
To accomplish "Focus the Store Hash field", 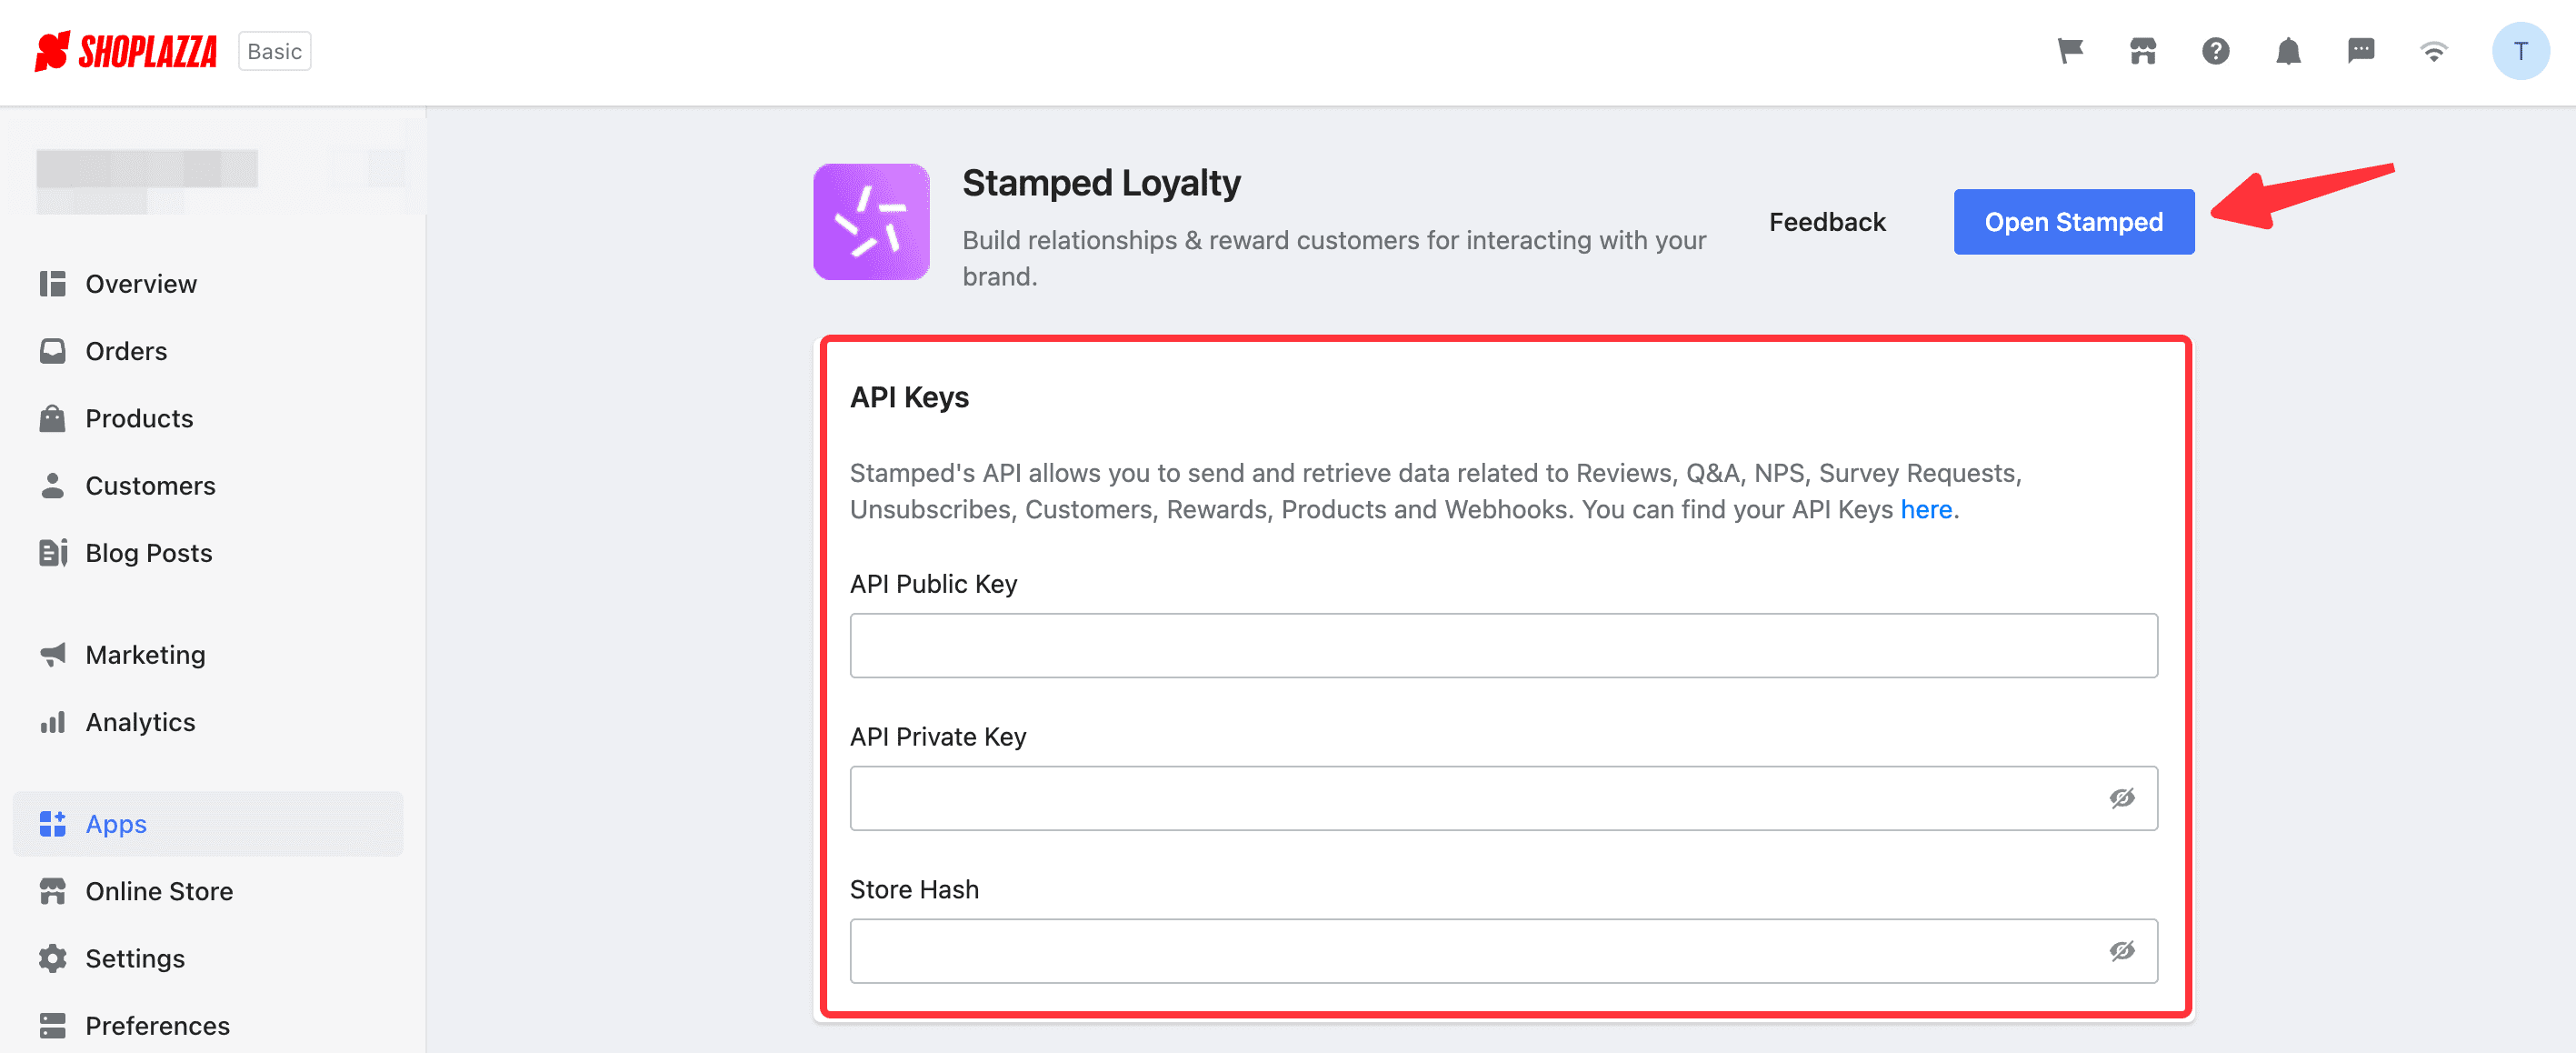I will (x=1503, y=951).
